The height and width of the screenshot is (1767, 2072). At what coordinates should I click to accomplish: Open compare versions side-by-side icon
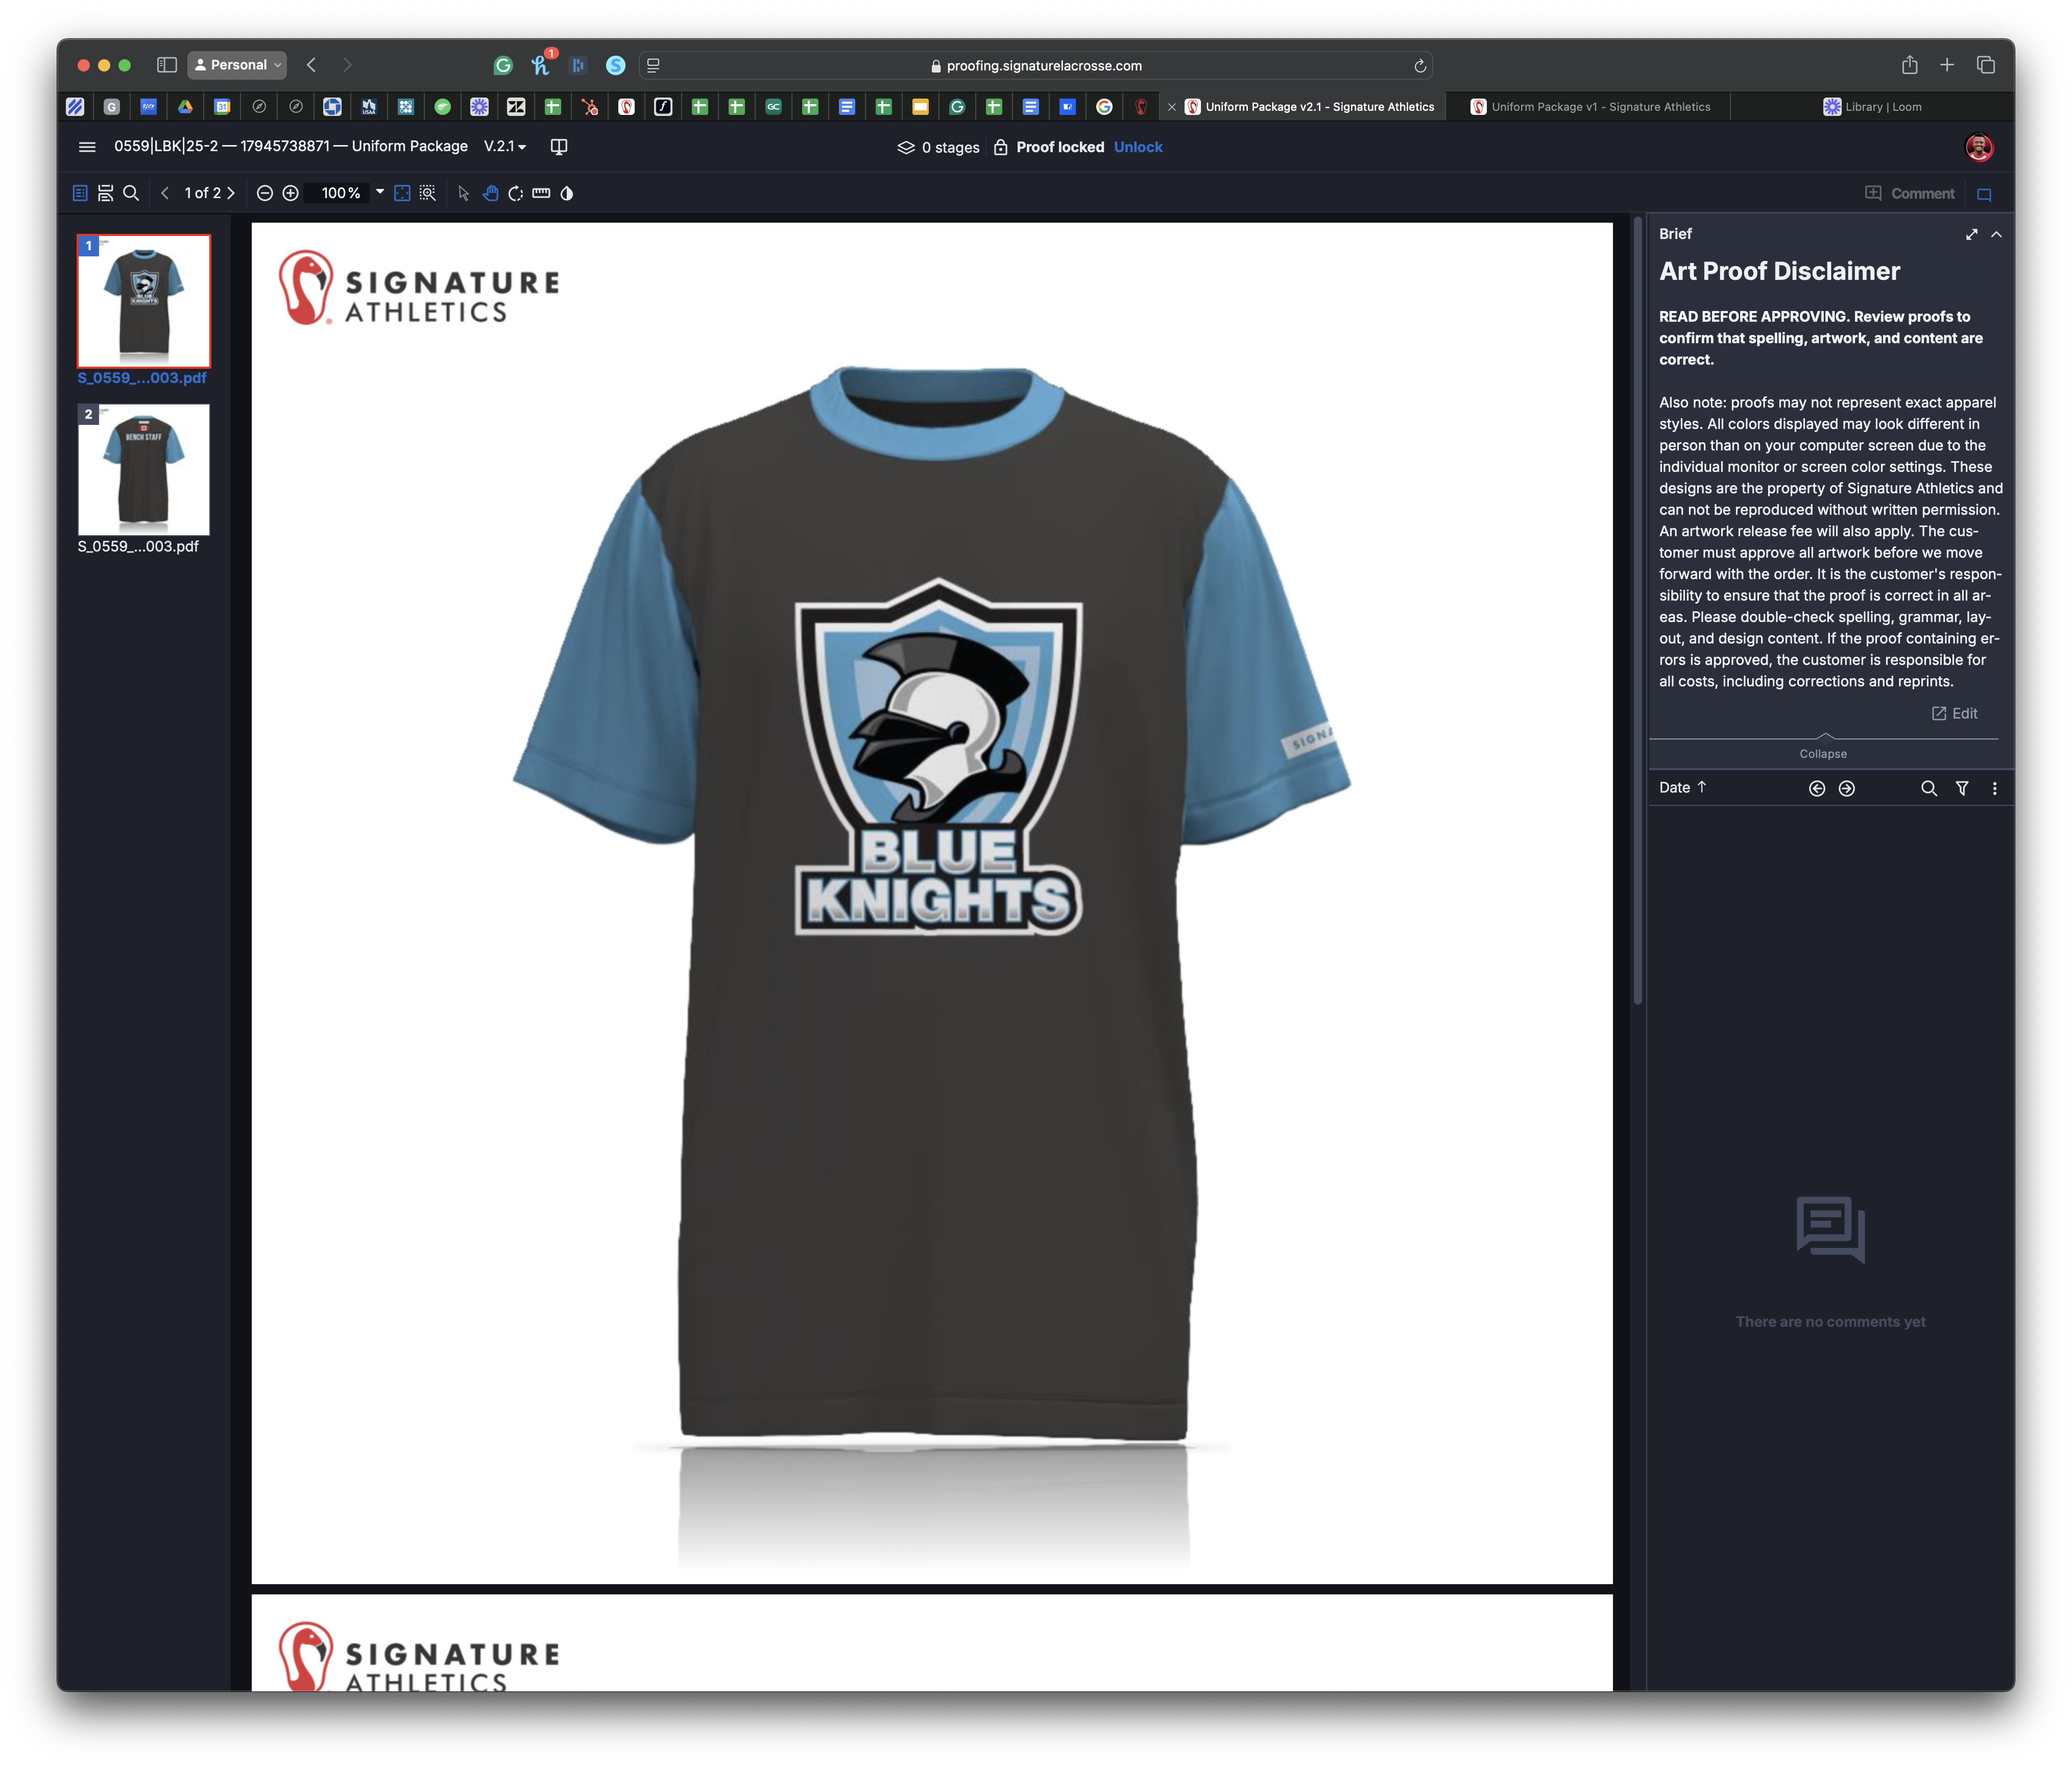(x=559, y=147)
